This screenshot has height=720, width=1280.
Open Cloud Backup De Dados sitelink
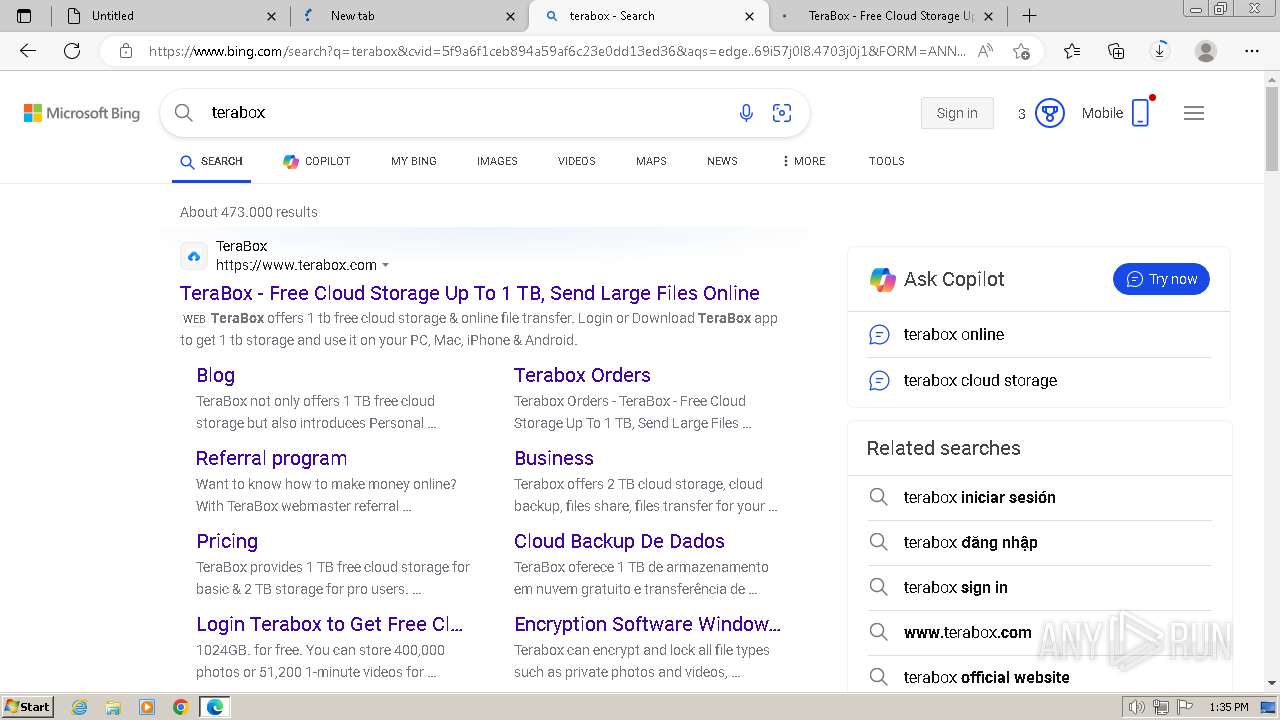[619, 541]
